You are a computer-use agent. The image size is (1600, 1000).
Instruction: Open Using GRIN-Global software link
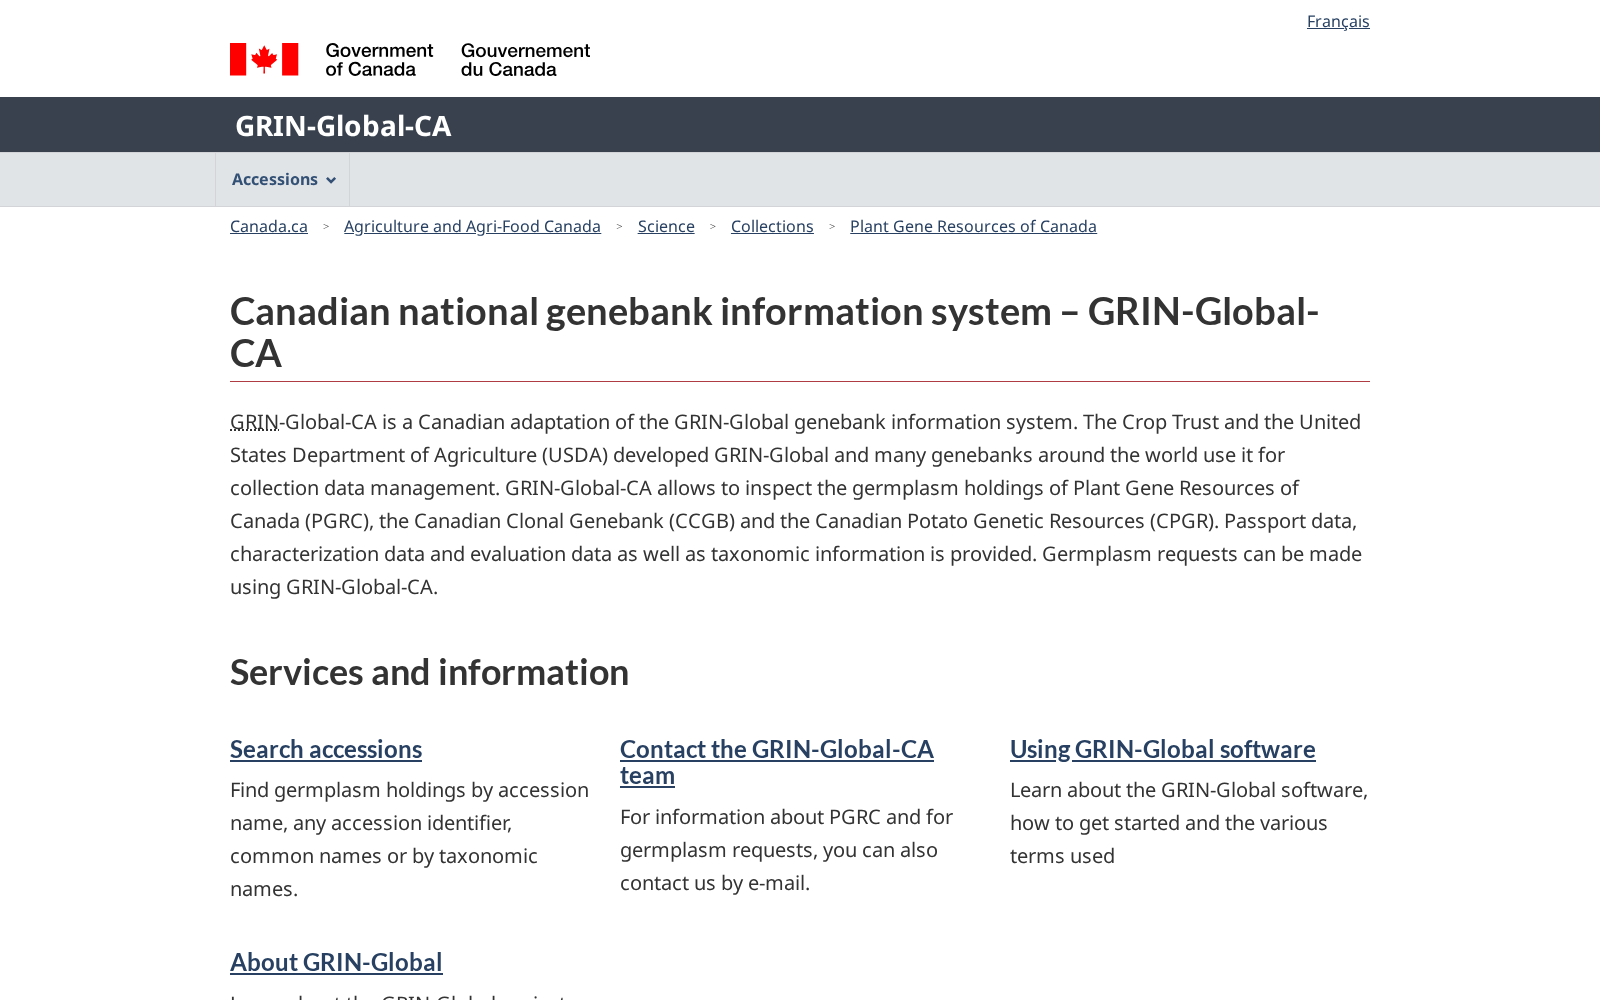tap(1163, 749)
